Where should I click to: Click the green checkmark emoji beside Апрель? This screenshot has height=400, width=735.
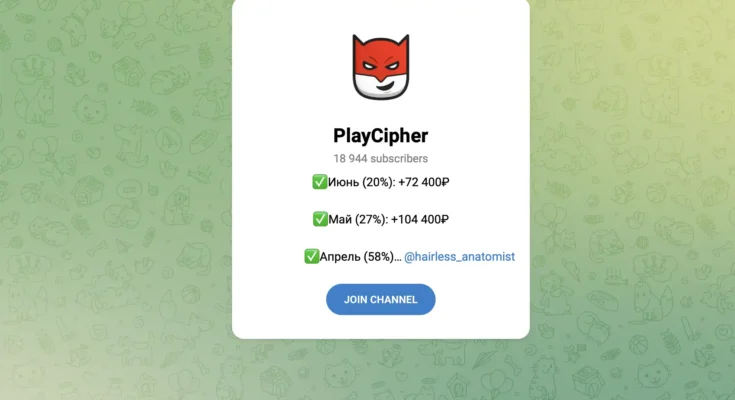point(312,257)
